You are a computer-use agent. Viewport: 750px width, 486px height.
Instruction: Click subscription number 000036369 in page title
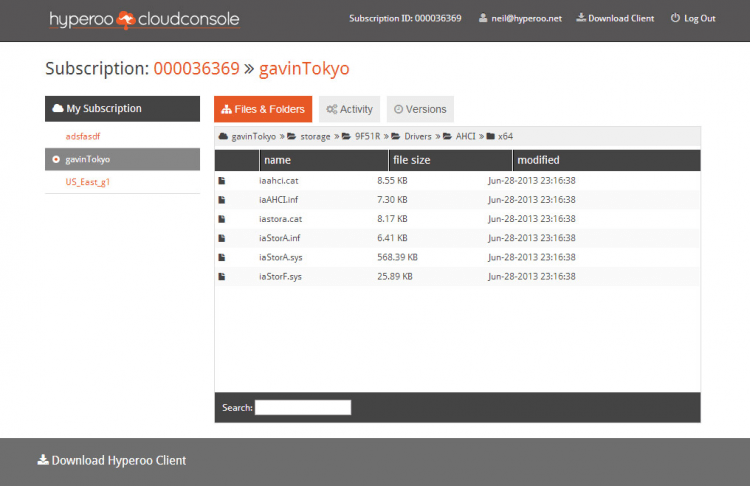pos(196,68)
